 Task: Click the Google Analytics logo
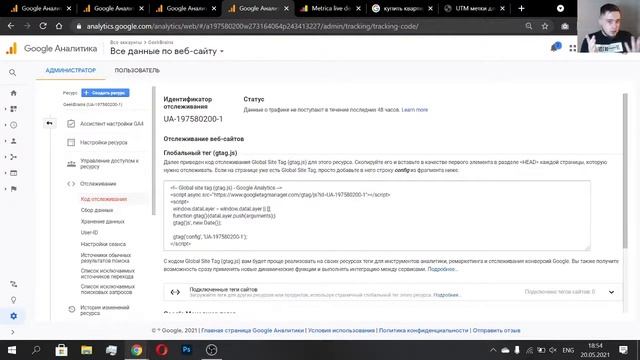pyautogui.click(x=11, y=48)
